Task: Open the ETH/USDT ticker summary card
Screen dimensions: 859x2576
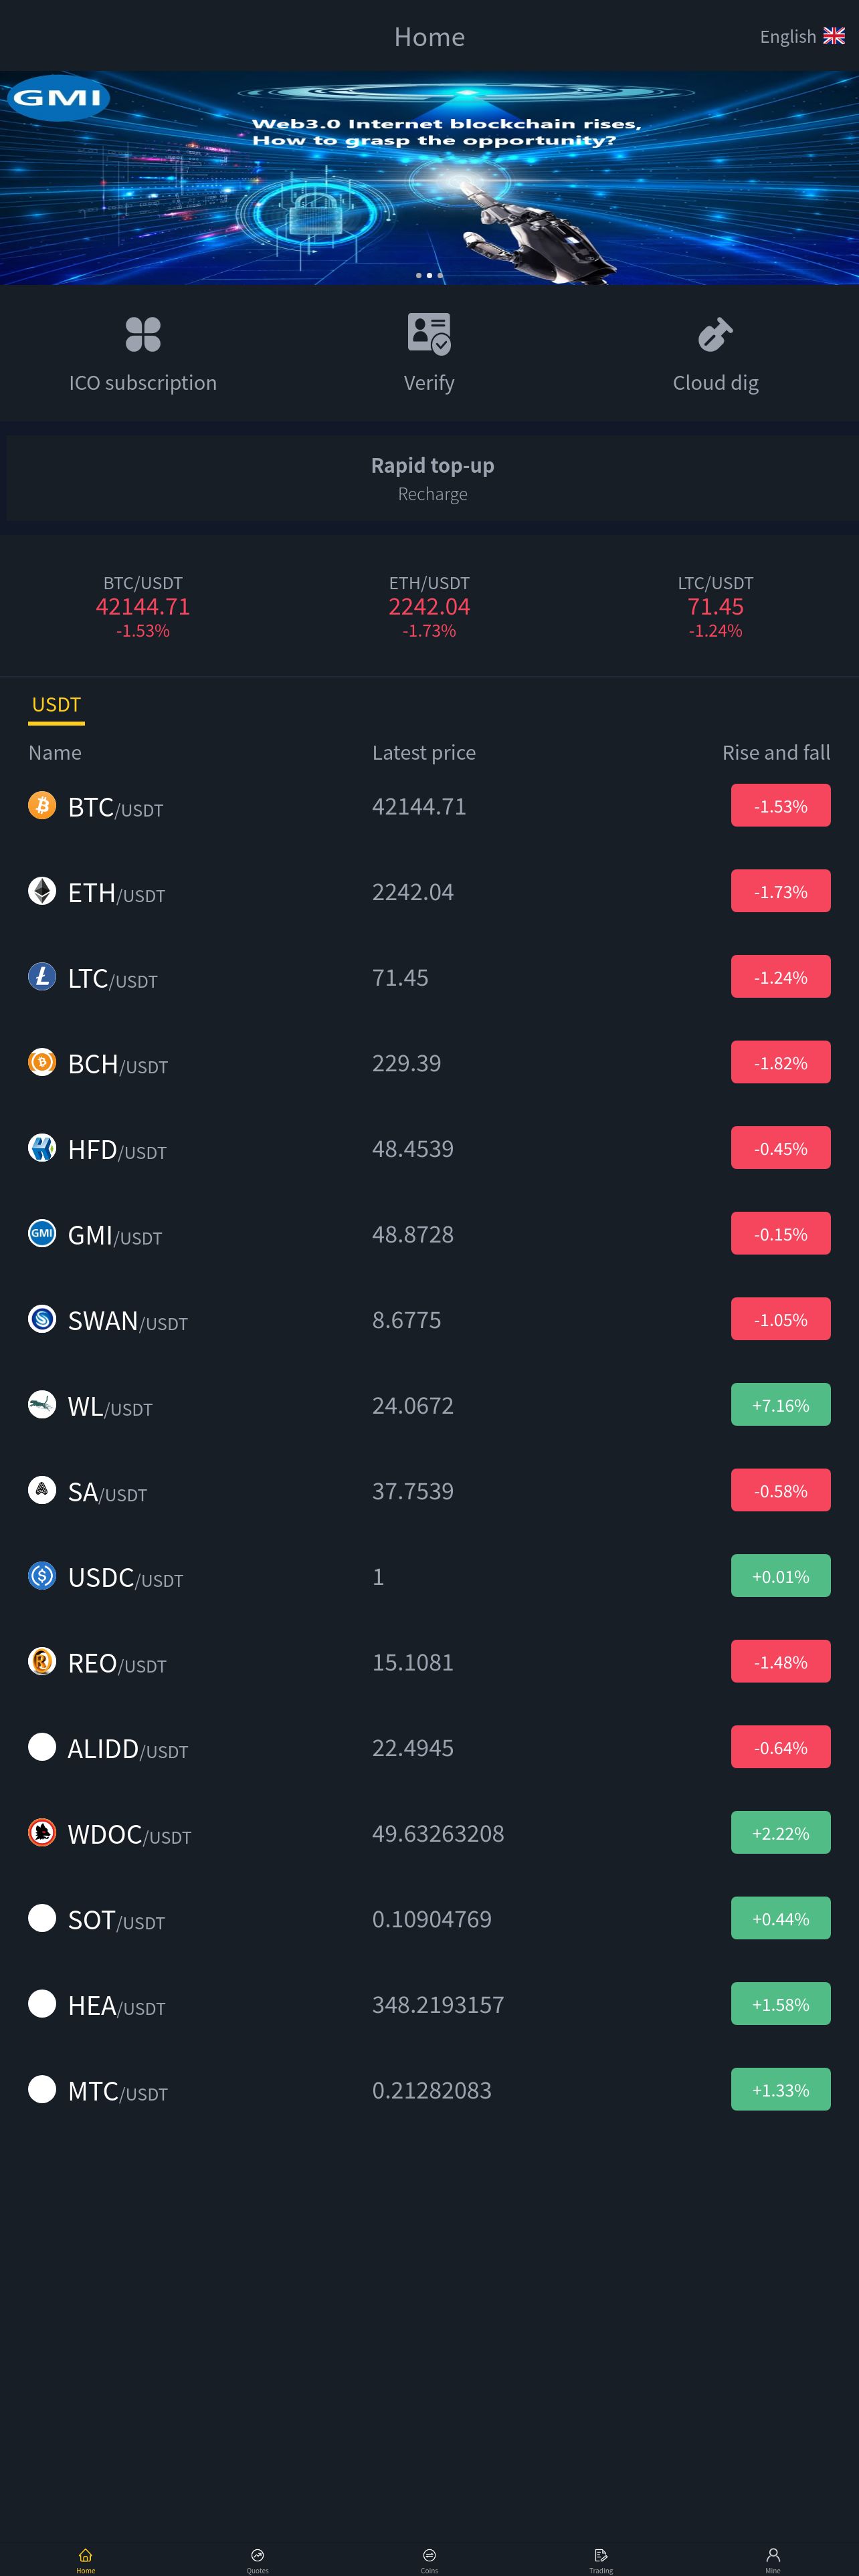Action: 429,606
